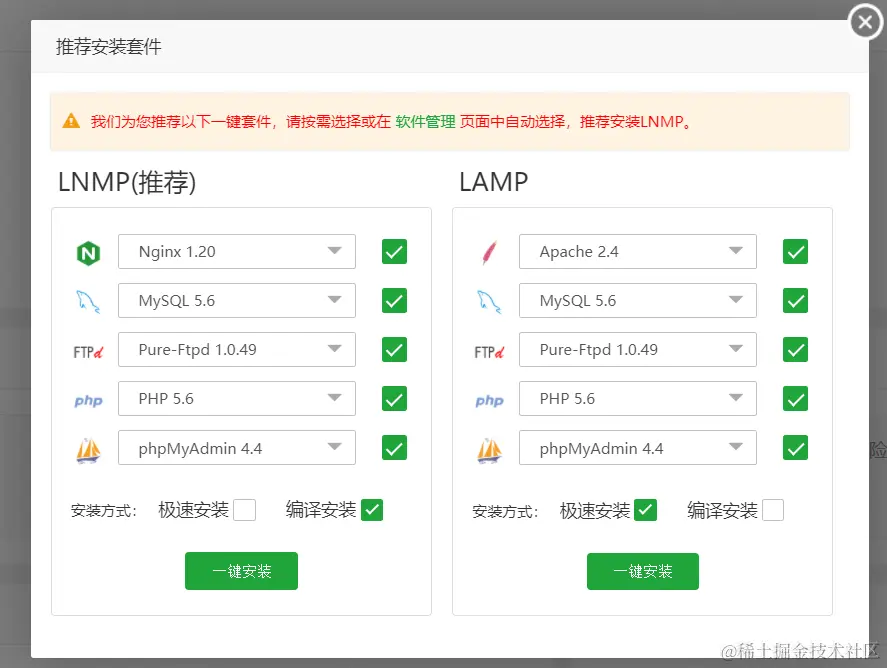This screenshot has height=668, width=887.
Task: Uncheck PHP 5.6 in LNMP
Action: pyautogui.click(x=394, y=399)
